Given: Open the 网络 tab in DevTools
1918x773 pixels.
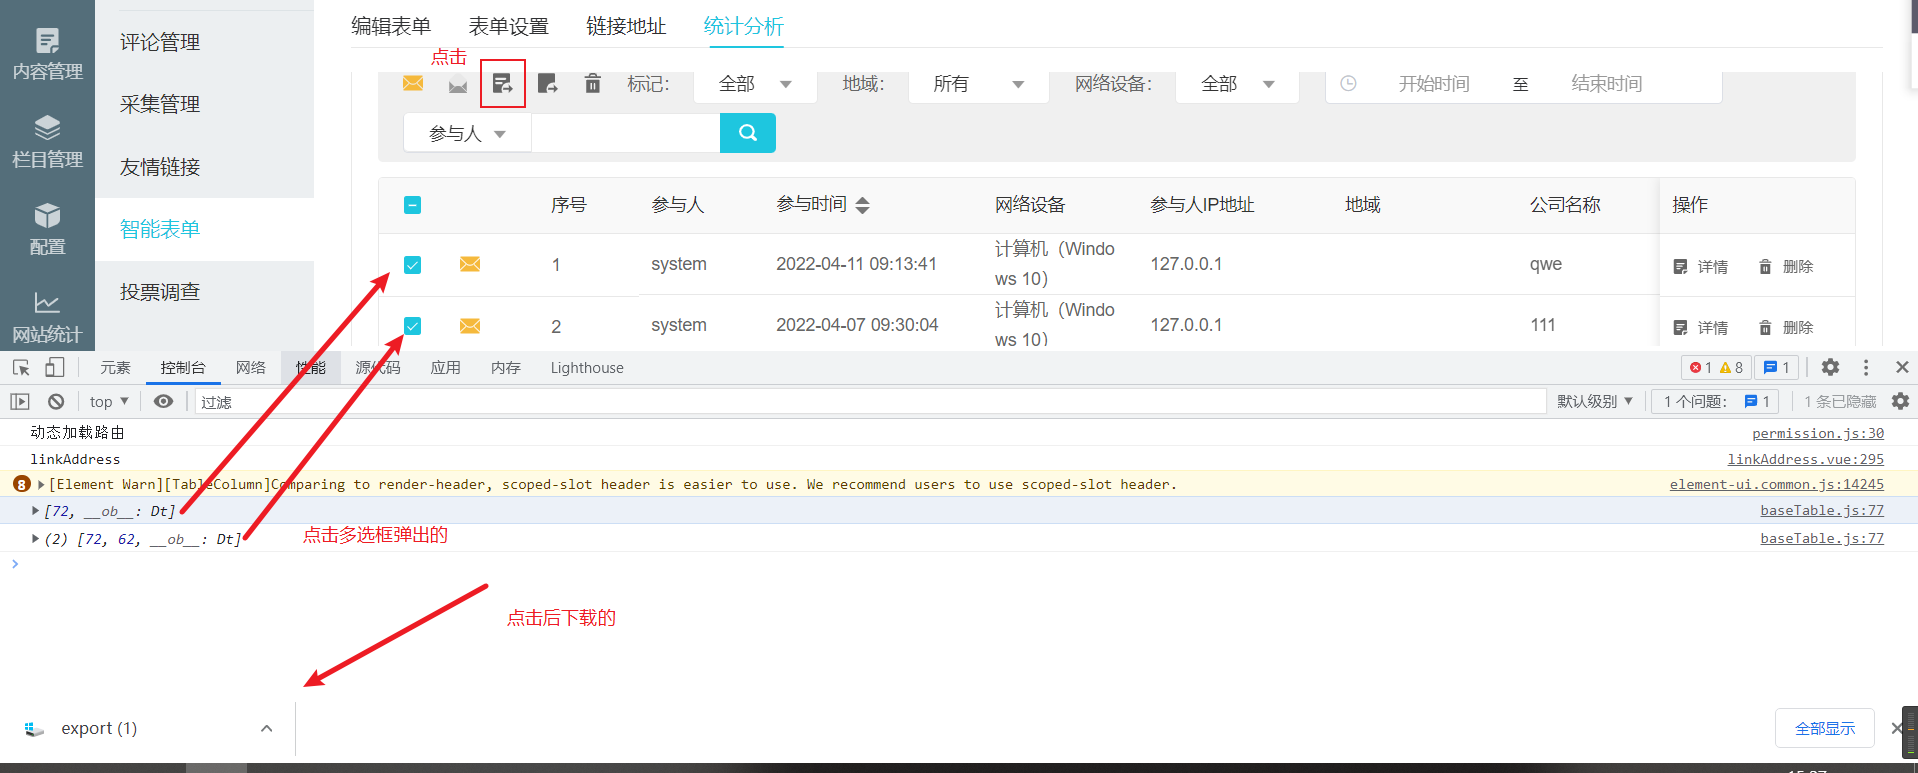Looking at the screenshot, I should coord(250,367).
